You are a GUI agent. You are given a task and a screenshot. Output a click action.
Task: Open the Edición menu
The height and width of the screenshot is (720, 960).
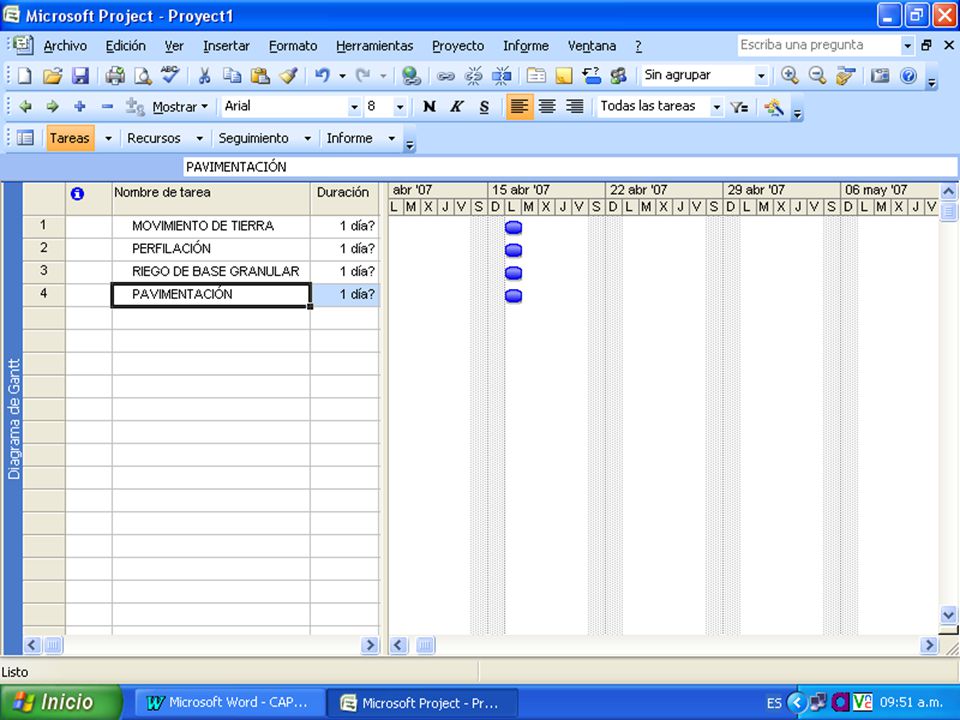click(126, 46)
